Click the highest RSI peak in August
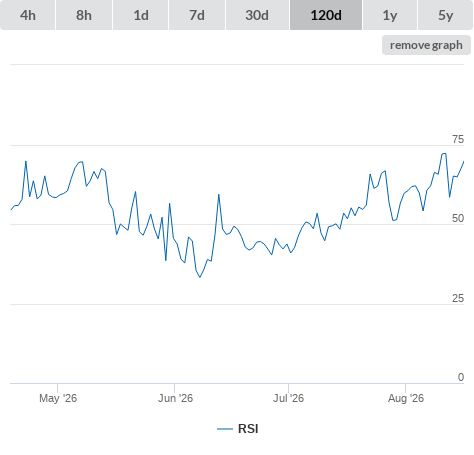This screenshot has width=474, height=455. 444,154
